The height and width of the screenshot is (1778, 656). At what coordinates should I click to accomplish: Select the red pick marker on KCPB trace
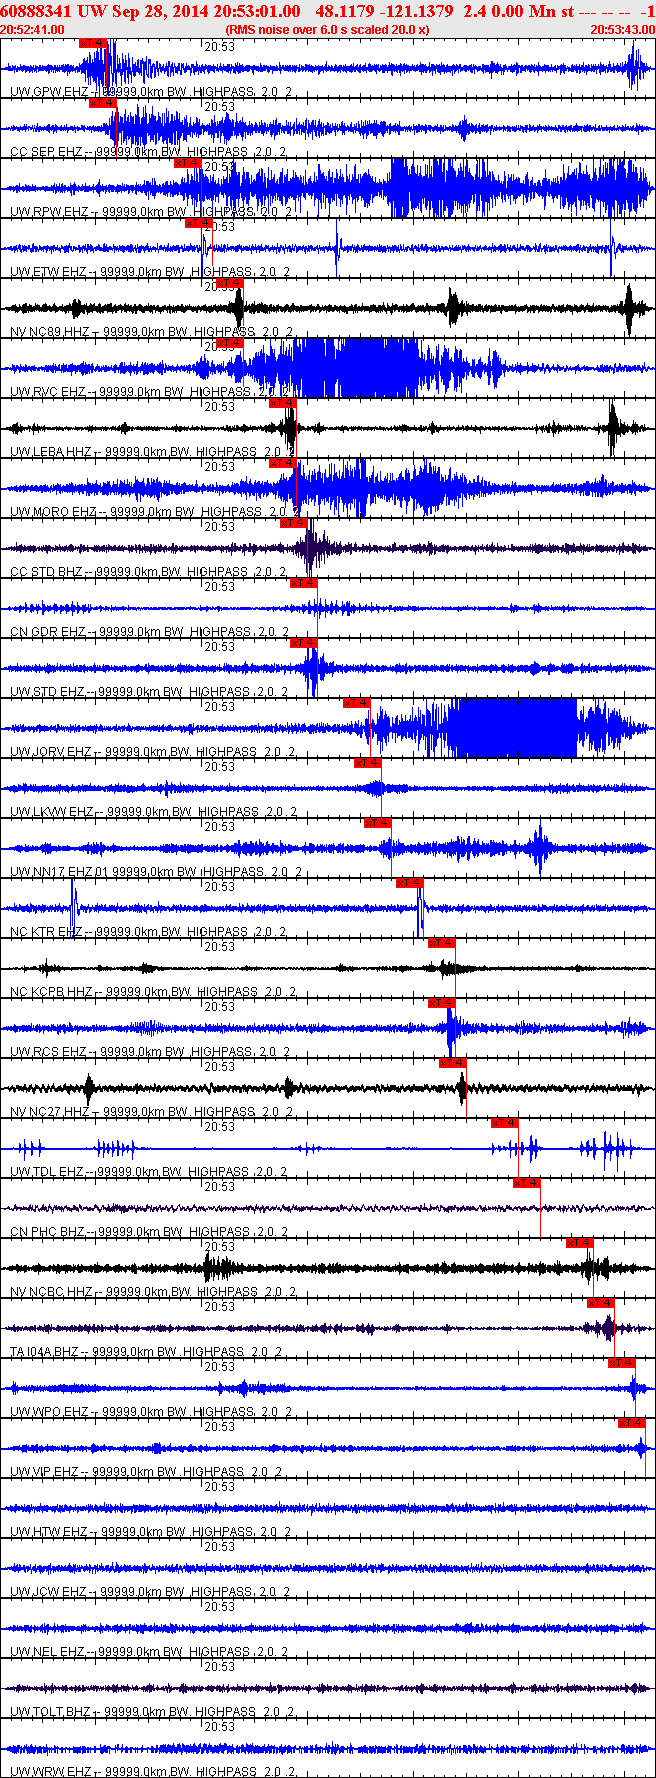pyautogui.click(x=441, y=943)
